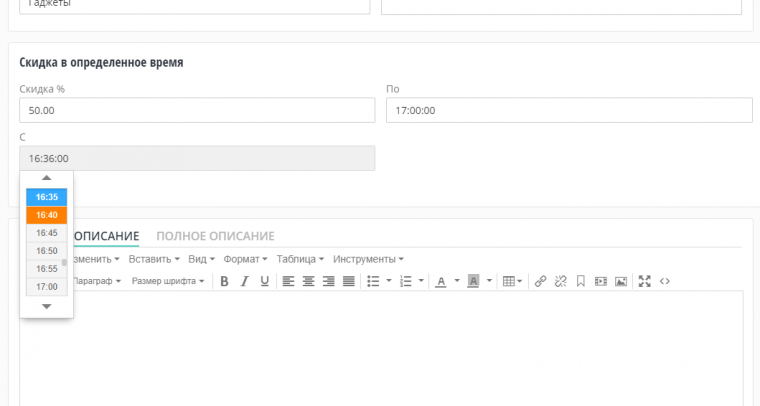Click the Скидка % input field
Screen dimensions: 760x406
[196, 110]
